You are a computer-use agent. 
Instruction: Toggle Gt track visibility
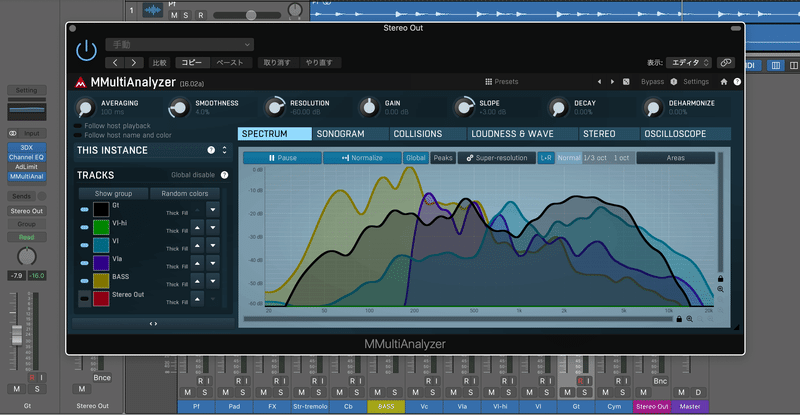point(85,210)
